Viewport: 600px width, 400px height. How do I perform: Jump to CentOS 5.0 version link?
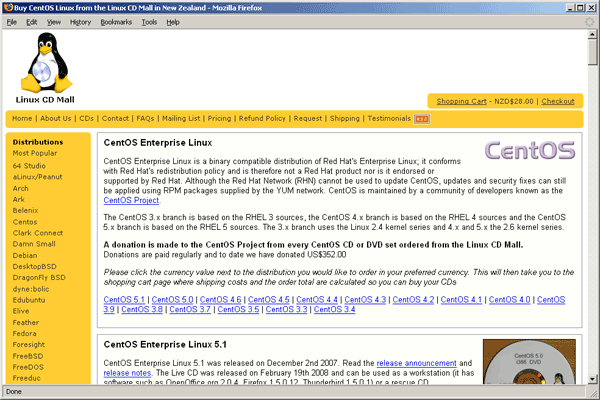click(172, 300)
